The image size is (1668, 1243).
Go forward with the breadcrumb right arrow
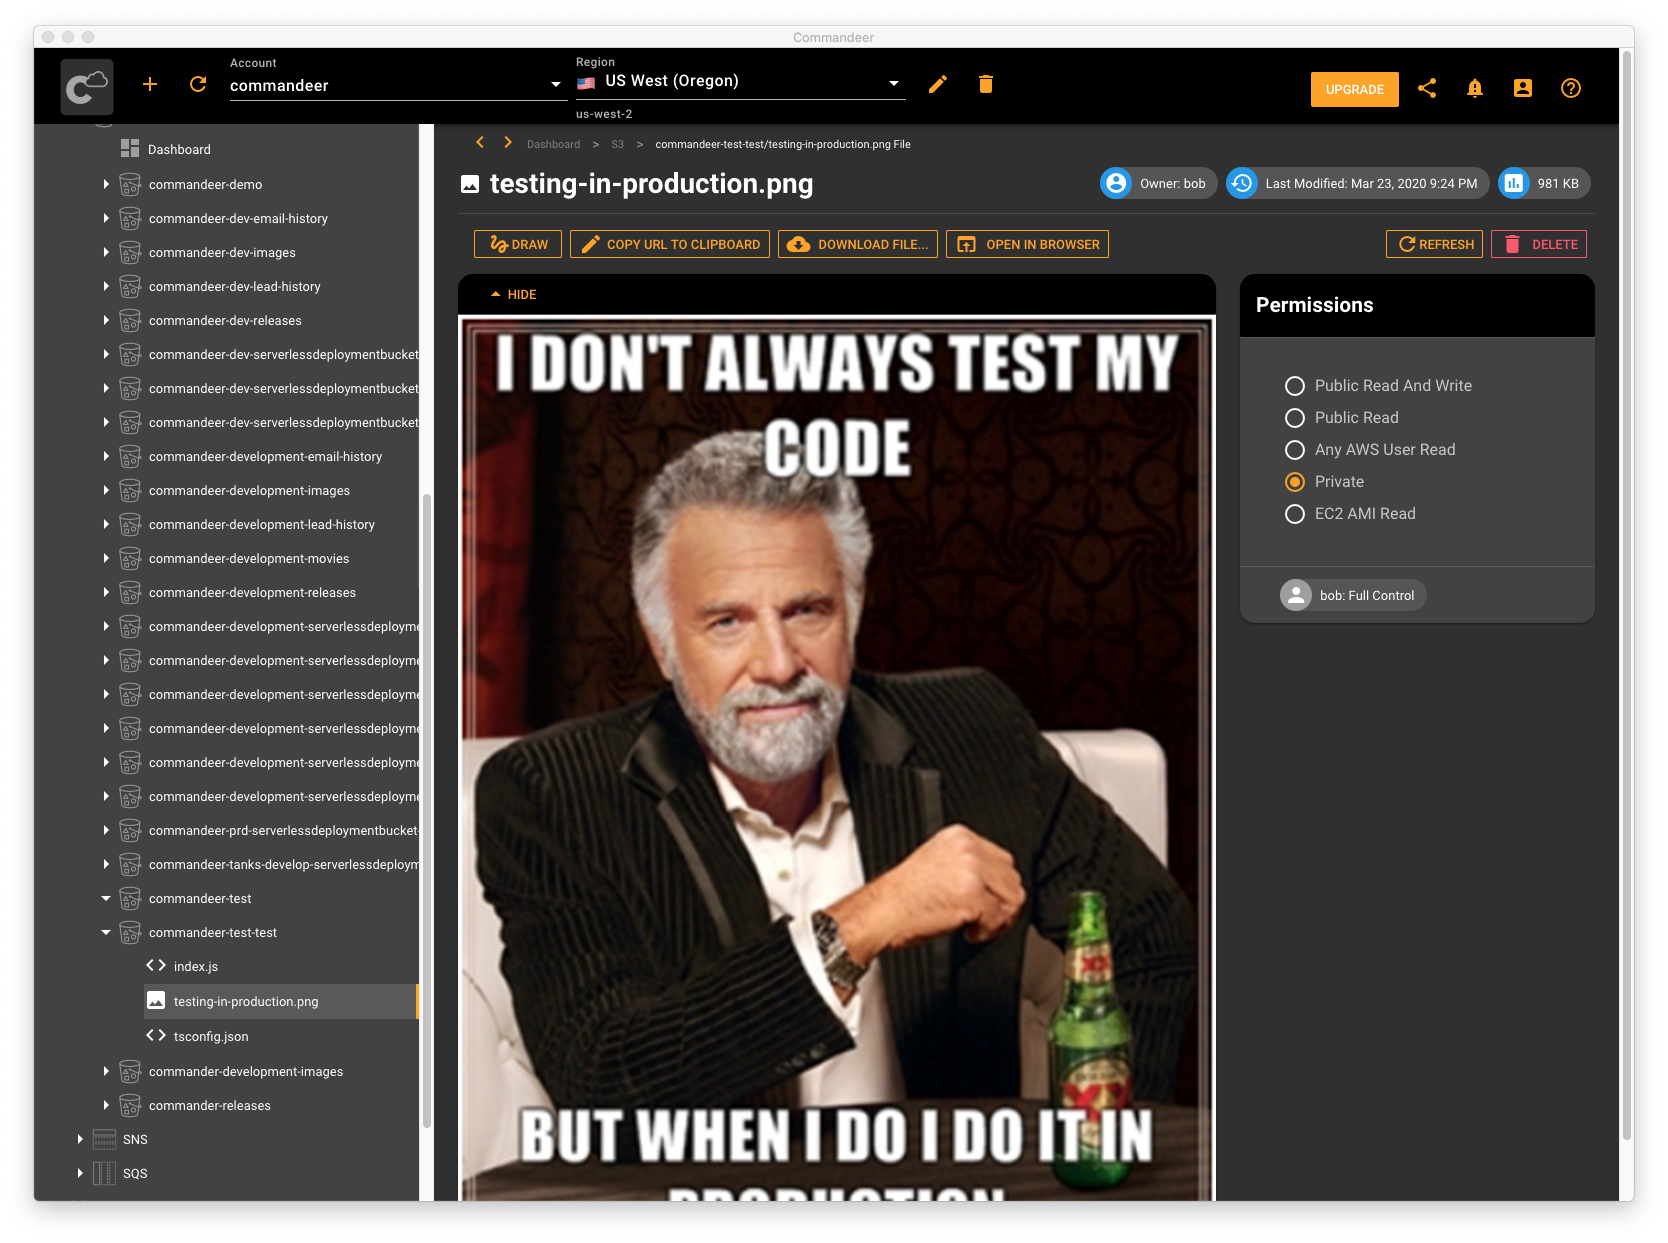(508, 143)
